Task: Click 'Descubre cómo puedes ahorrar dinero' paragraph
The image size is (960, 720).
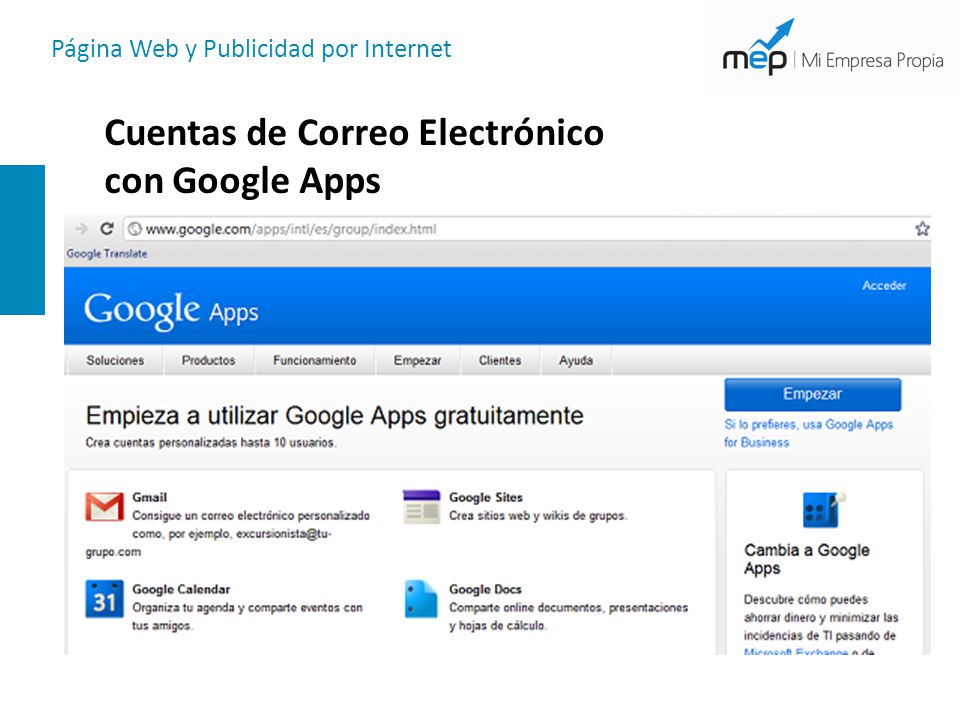Action: (x=821, y=624)
